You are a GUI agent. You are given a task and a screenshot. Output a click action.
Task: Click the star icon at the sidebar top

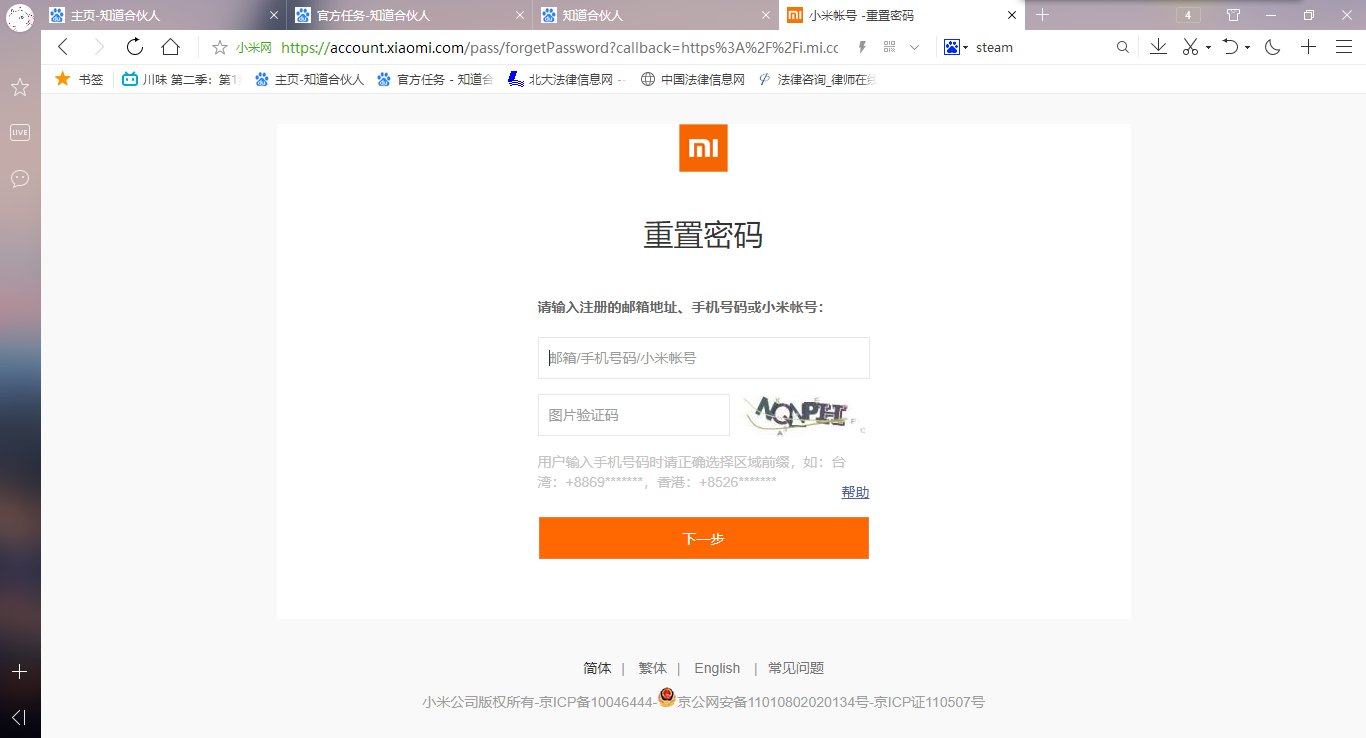[x=19, y=87]
